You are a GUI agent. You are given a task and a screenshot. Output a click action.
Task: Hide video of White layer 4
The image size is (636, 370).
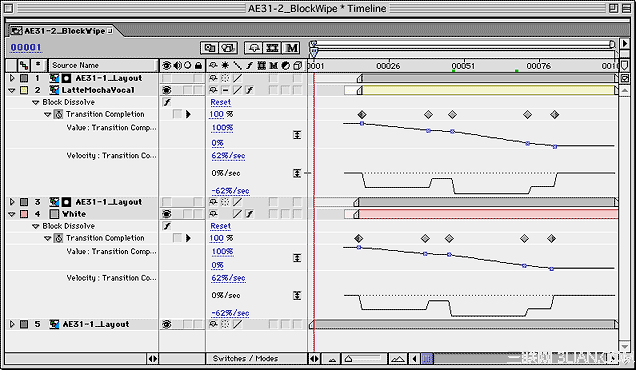click(166, 214)
